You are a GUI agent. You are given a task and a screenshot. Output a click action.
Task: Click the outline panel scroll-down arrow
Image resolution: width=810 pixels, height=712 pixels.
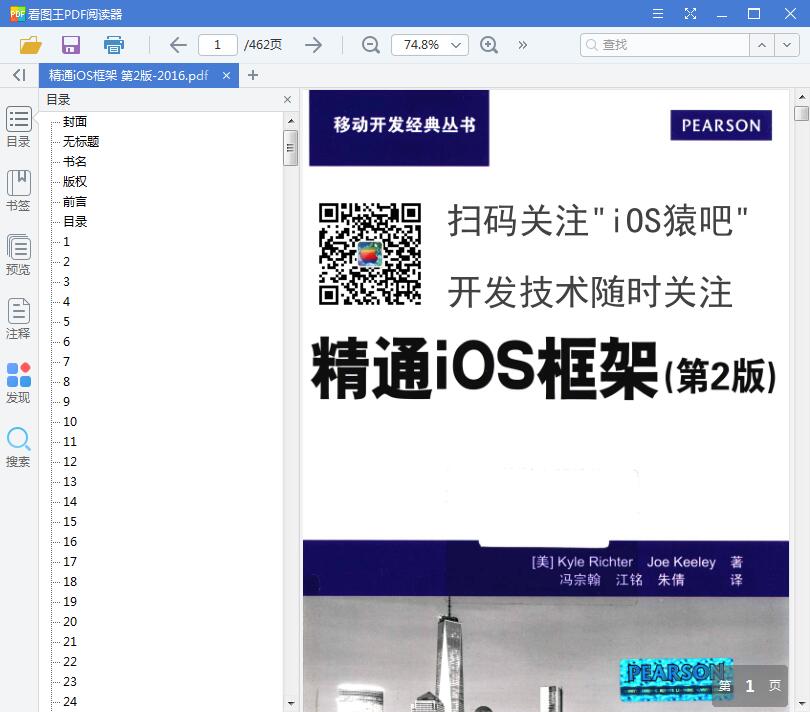(x=290, y=703)
